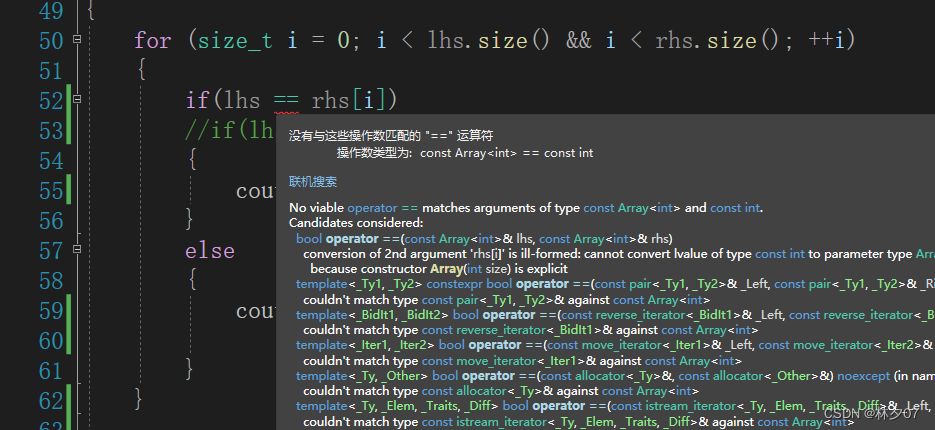Click line number 55 in the gutter
This screenshot has height=430, width=935.
[51, 191]
